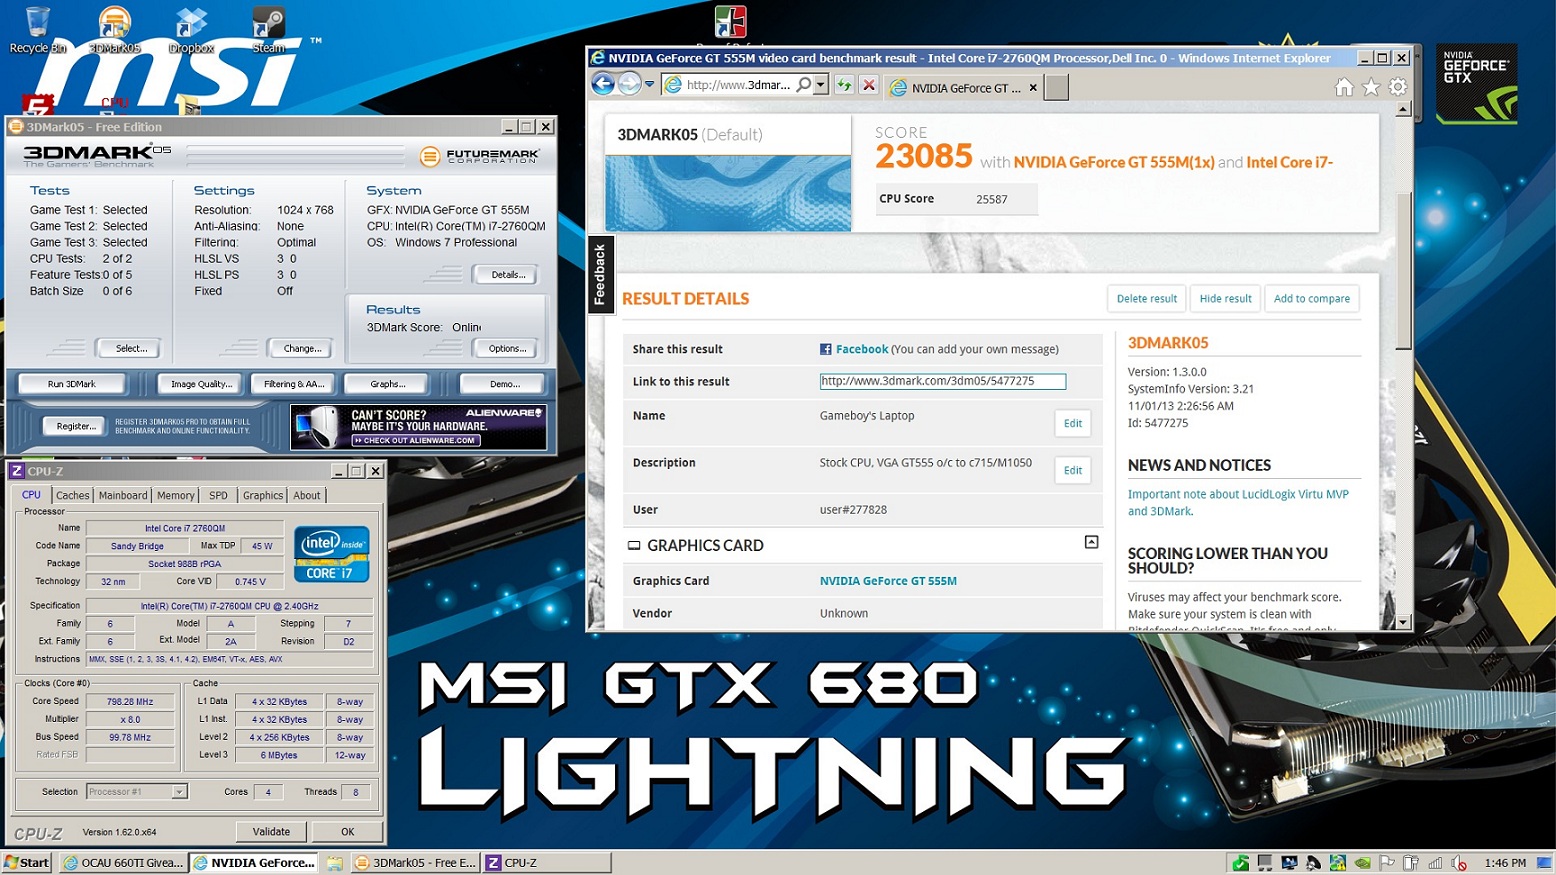
Task: Click the muted volume tray icon
Action: pos(1459,863)
